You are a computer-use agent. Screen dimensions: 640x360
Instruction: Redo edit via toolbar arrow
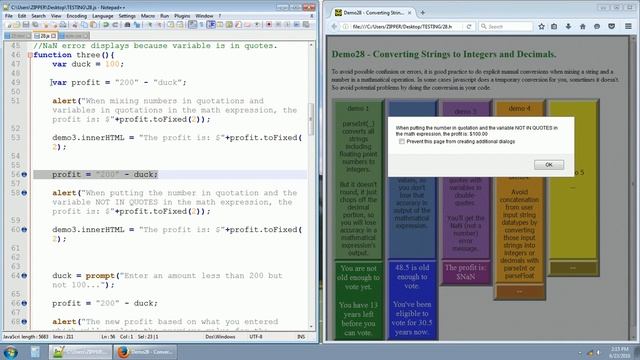tap(115, 25)
